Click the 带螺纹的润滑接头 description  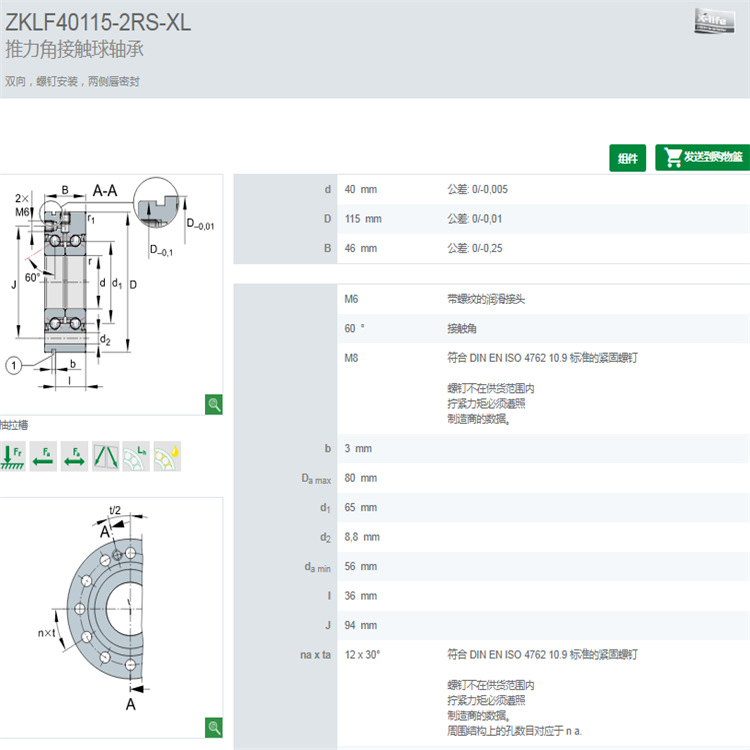click(x=486, y=299)
